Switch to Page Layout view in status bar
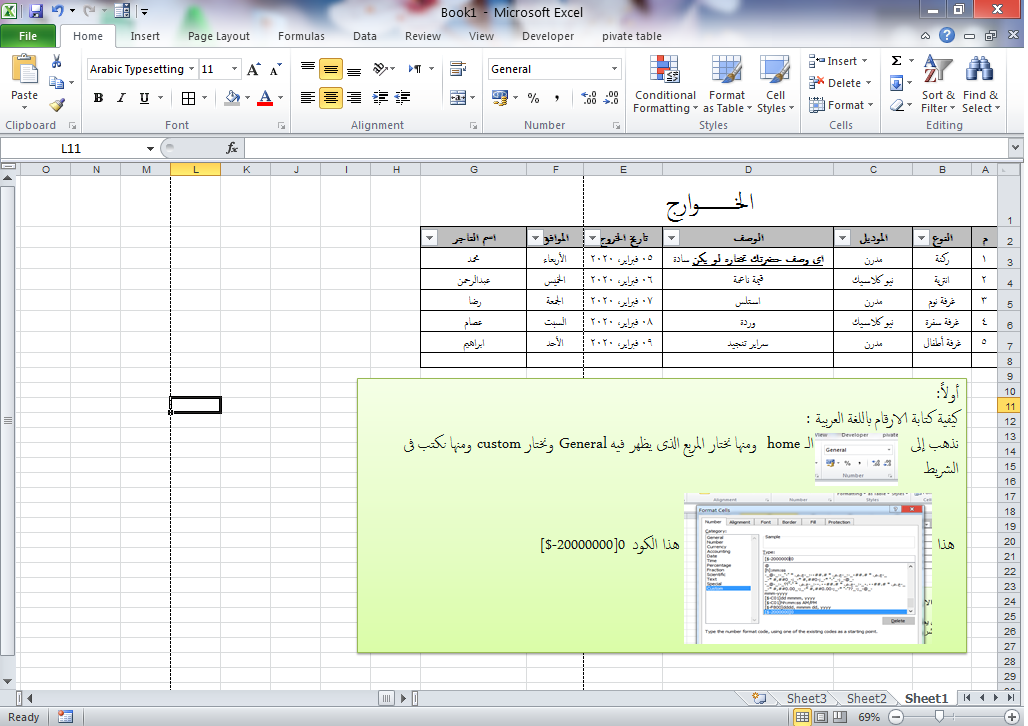The width and height of the screenshot is (1028, 726). click(821, 717)
